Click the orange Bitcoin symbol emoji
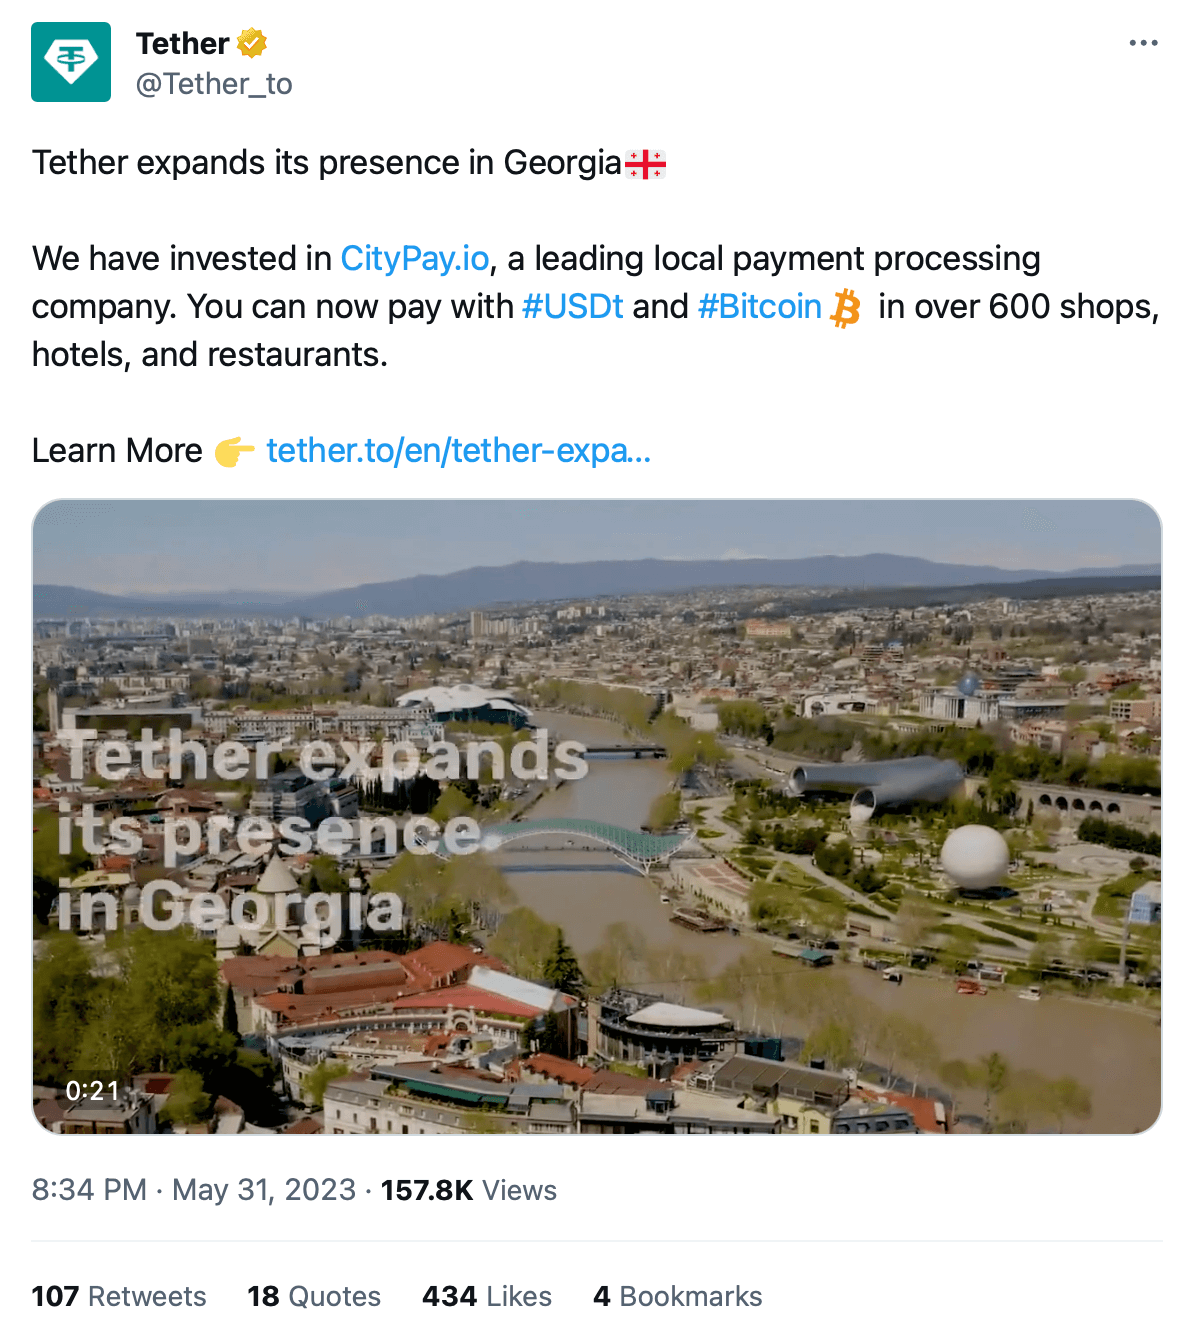The image size is (1194, 1342). (846, 308)
